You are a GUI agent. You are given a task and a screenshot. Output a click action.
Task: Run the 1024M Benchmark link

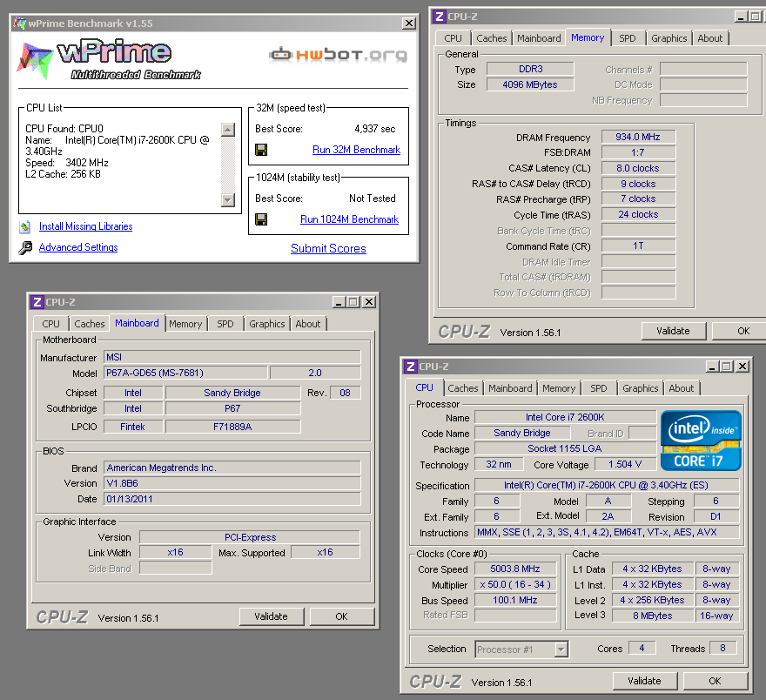coord(349,219)
